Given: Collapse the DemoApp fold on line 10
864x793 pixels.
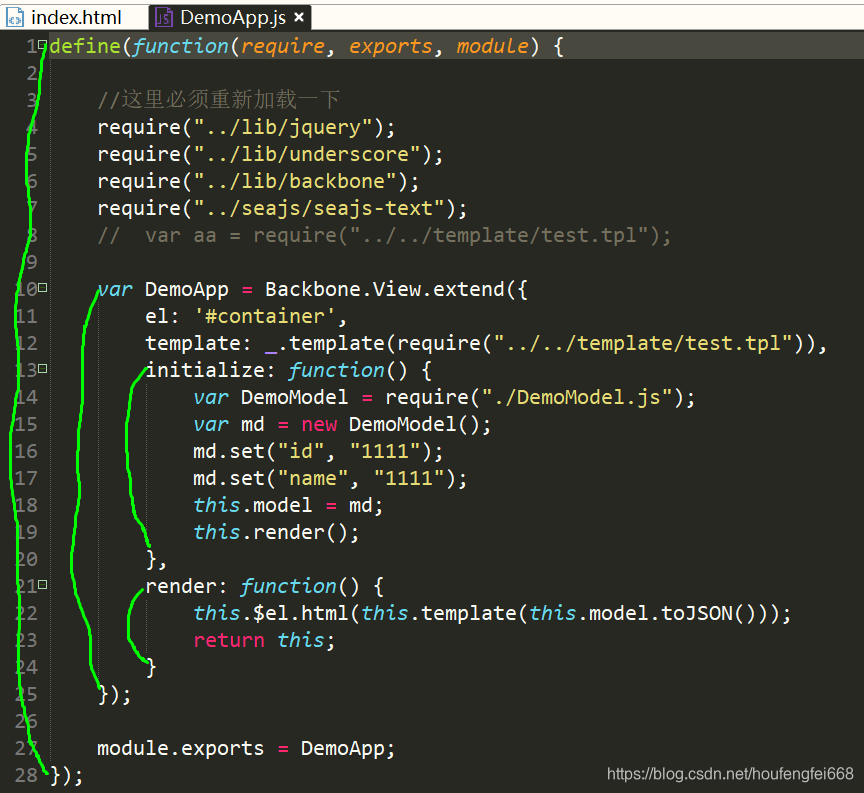Looking at the screenshot, I should (x=43, y=288).
